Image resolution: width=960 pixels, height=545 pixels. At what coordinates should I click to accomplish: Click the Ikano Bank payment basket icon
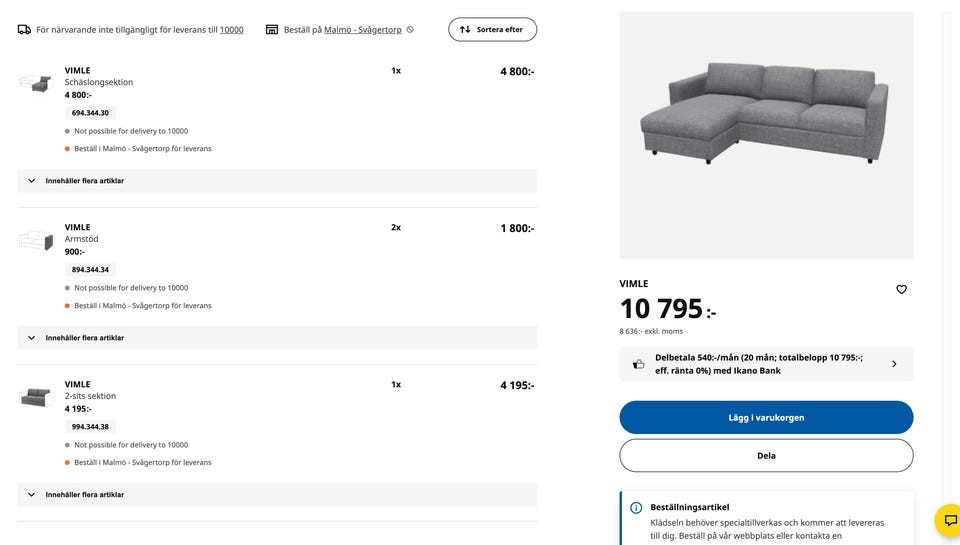tap(639, 364)
